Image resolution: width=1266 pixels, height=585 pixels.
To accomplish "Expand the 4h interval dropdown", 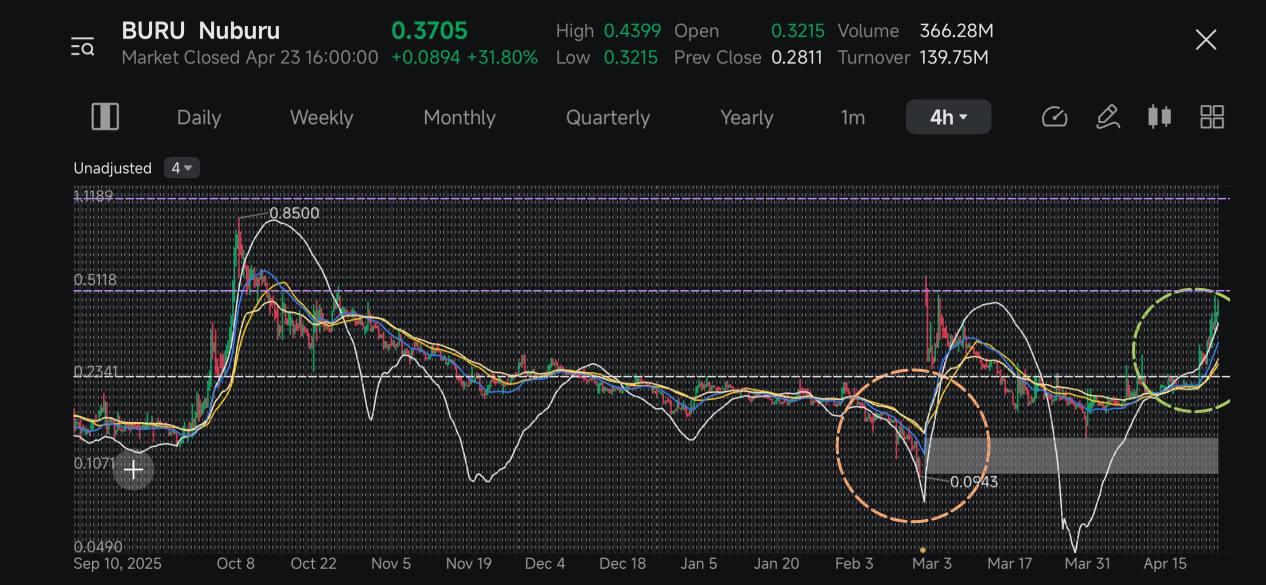I will [x=948, y=117].
